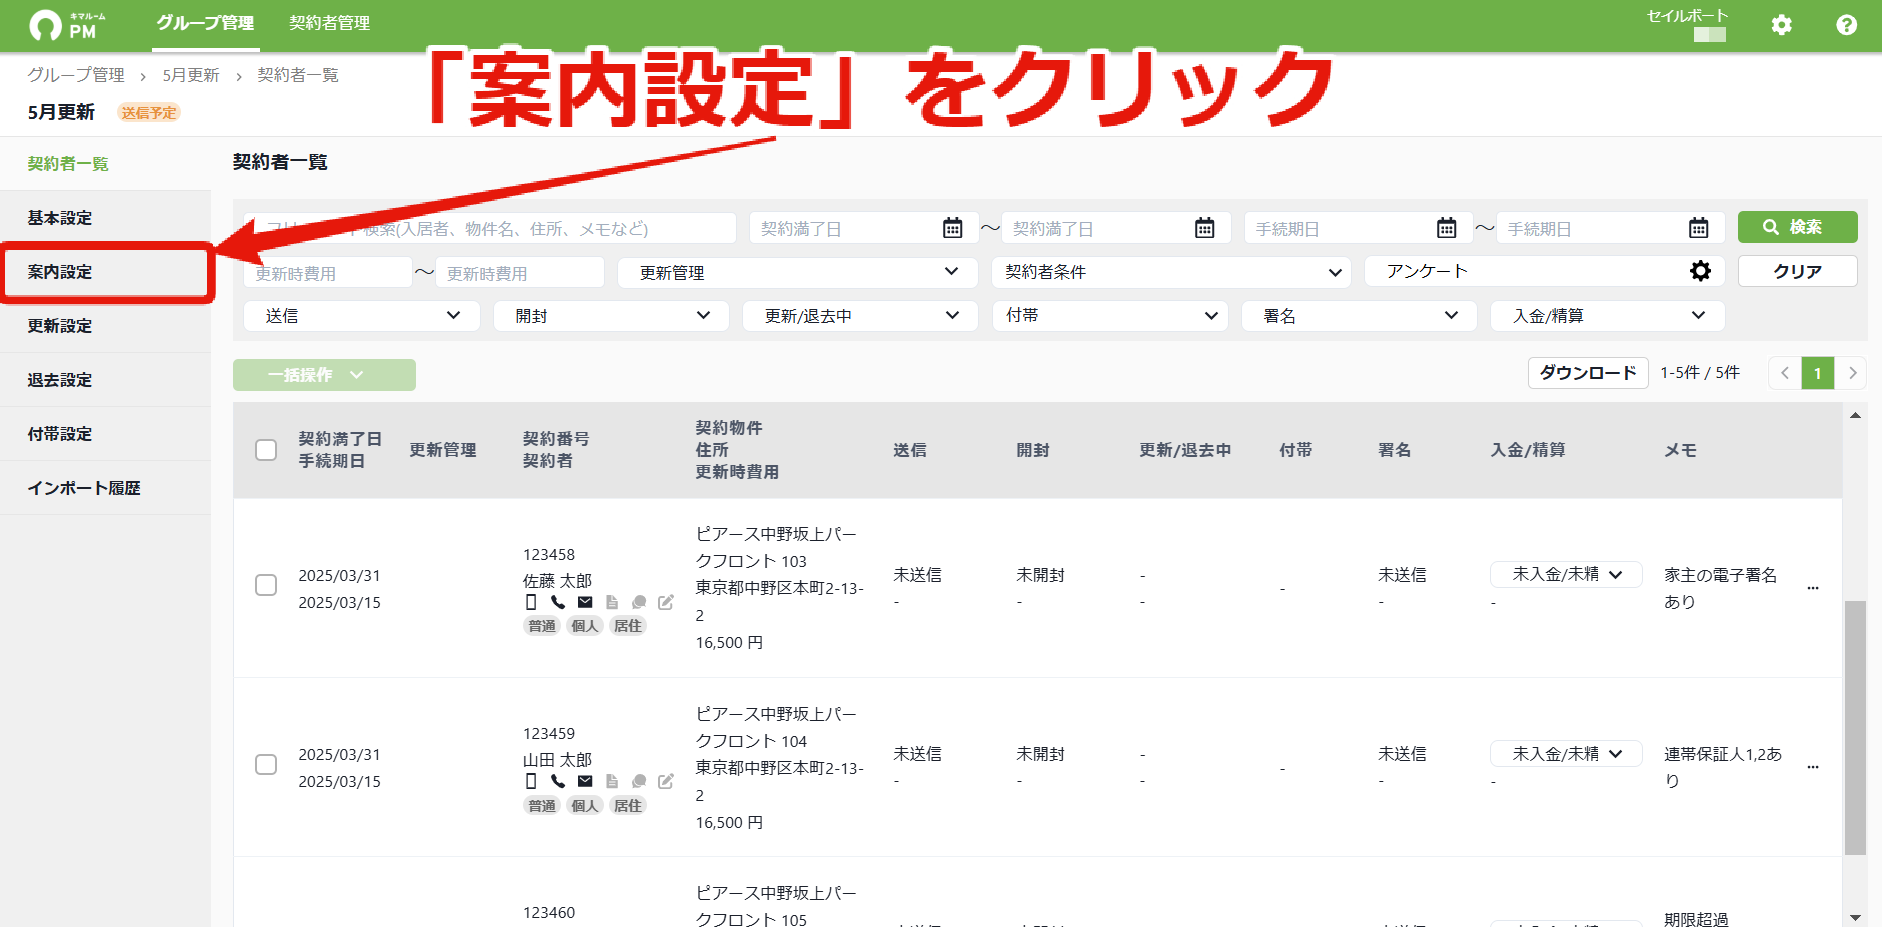The width and height of the screenshot is (1882, 927).
Task: Click the edit pencil icon for 山田 太郎
Action: pos(666,781)
